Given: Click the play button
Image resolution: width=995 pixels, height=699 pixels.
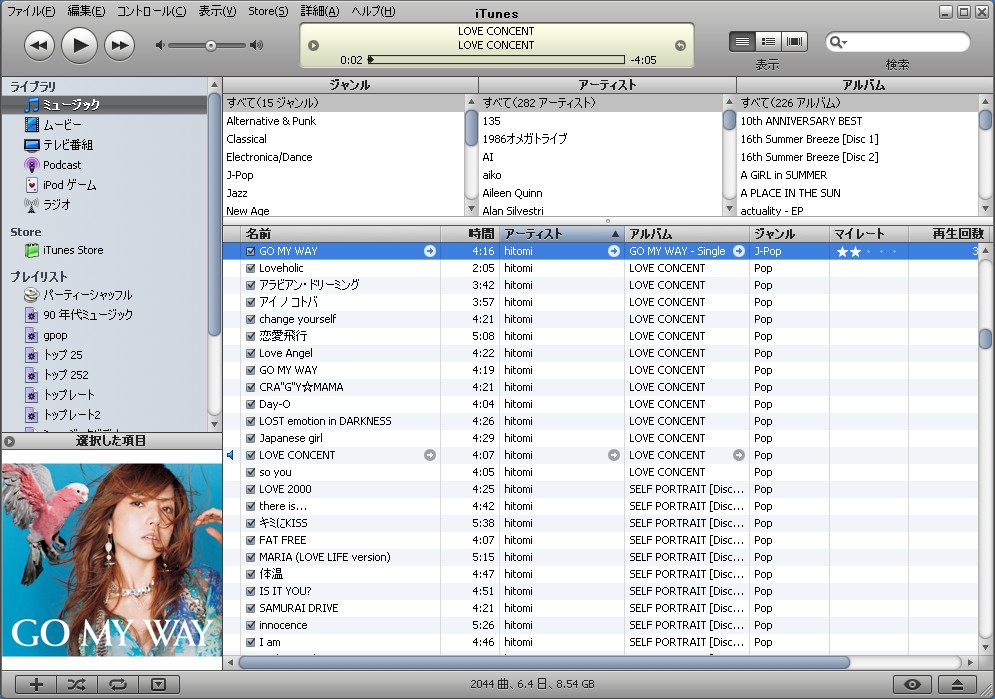Looking at the screenshot, I should point(79,46).
